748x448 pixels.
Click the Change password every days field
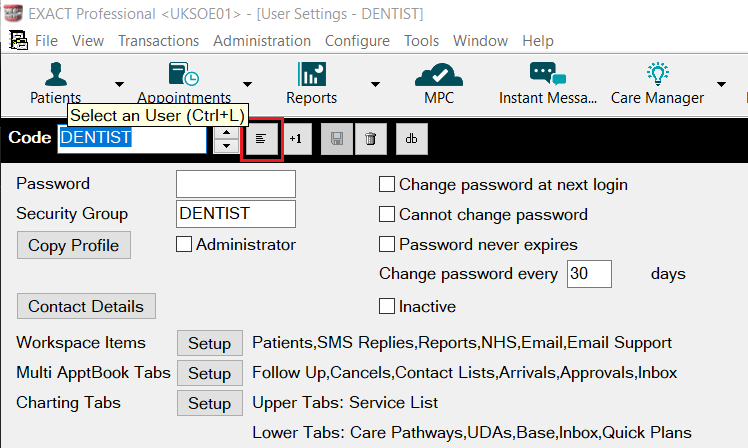tap(589, 274)
